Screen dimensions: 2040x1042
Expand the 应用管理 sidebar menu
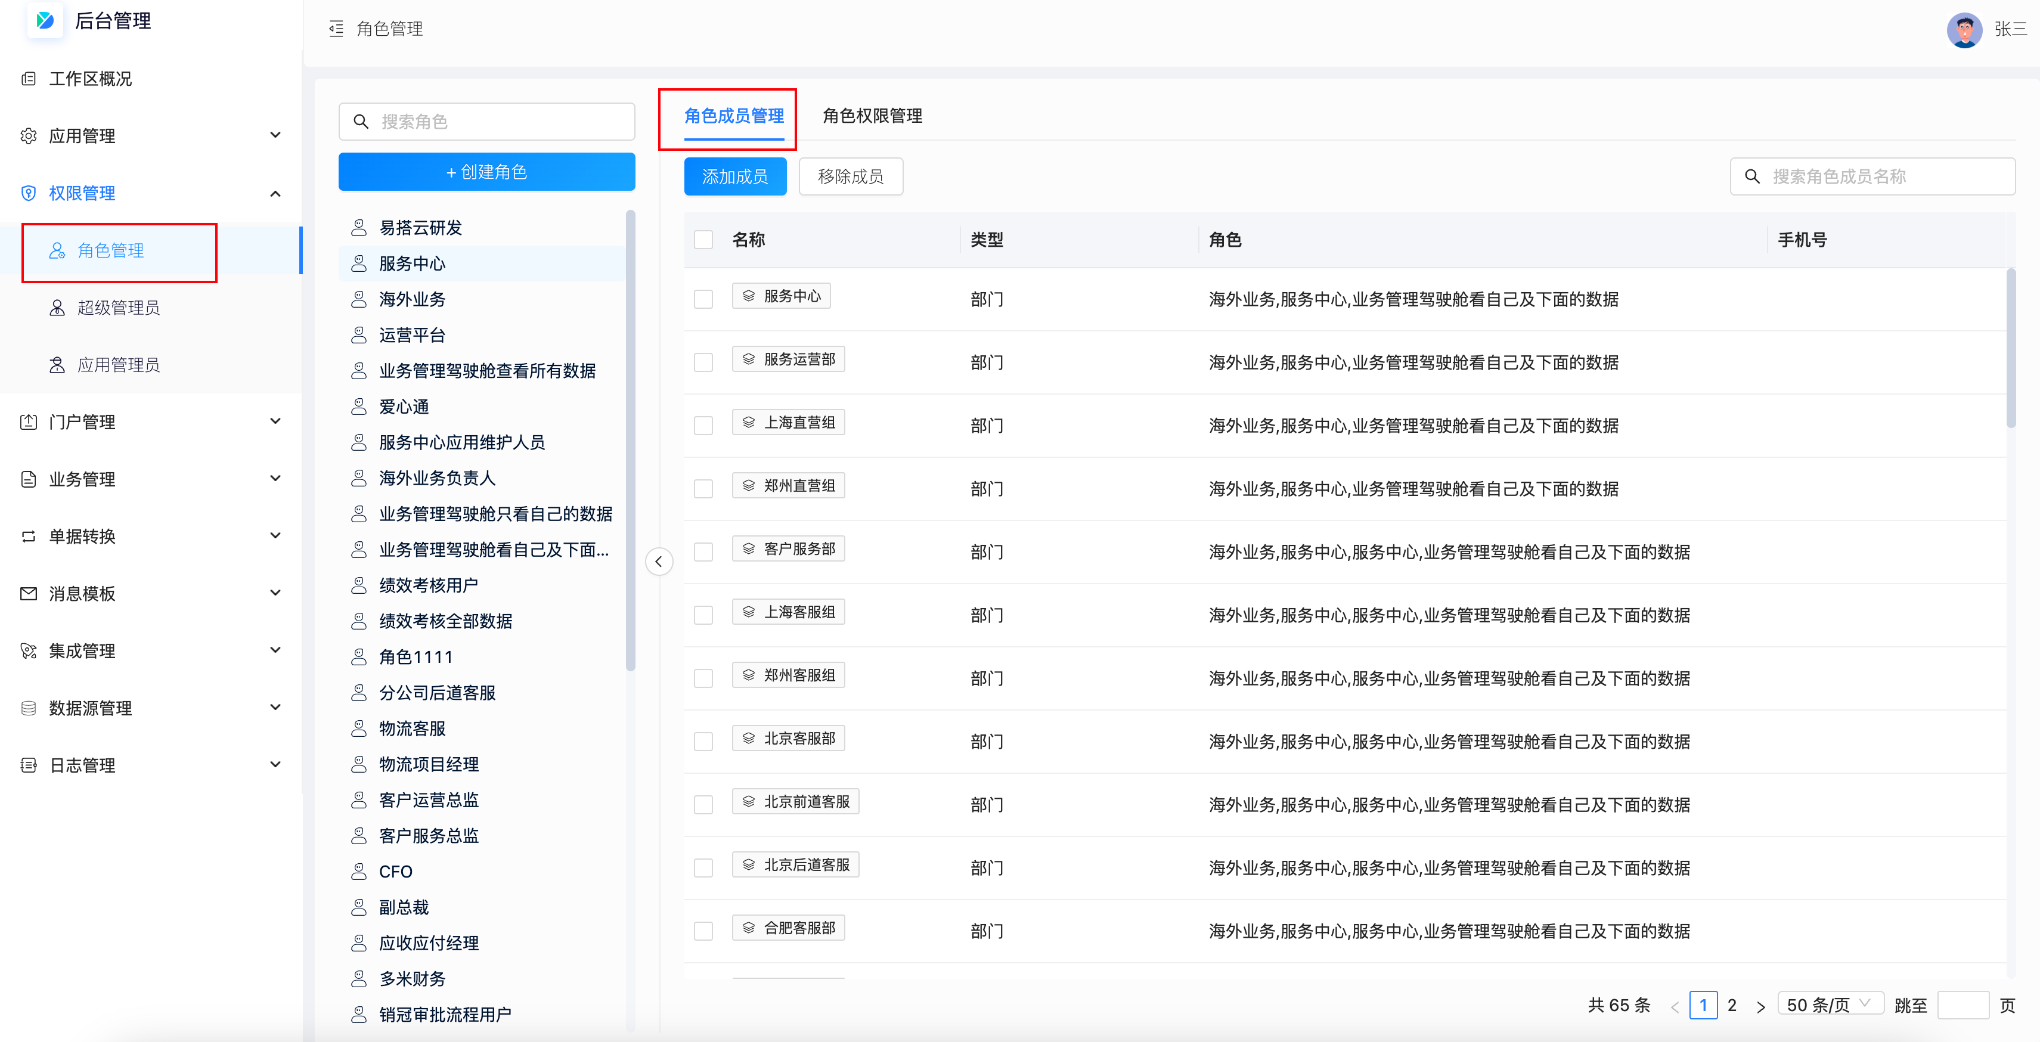tap(275, 136)
